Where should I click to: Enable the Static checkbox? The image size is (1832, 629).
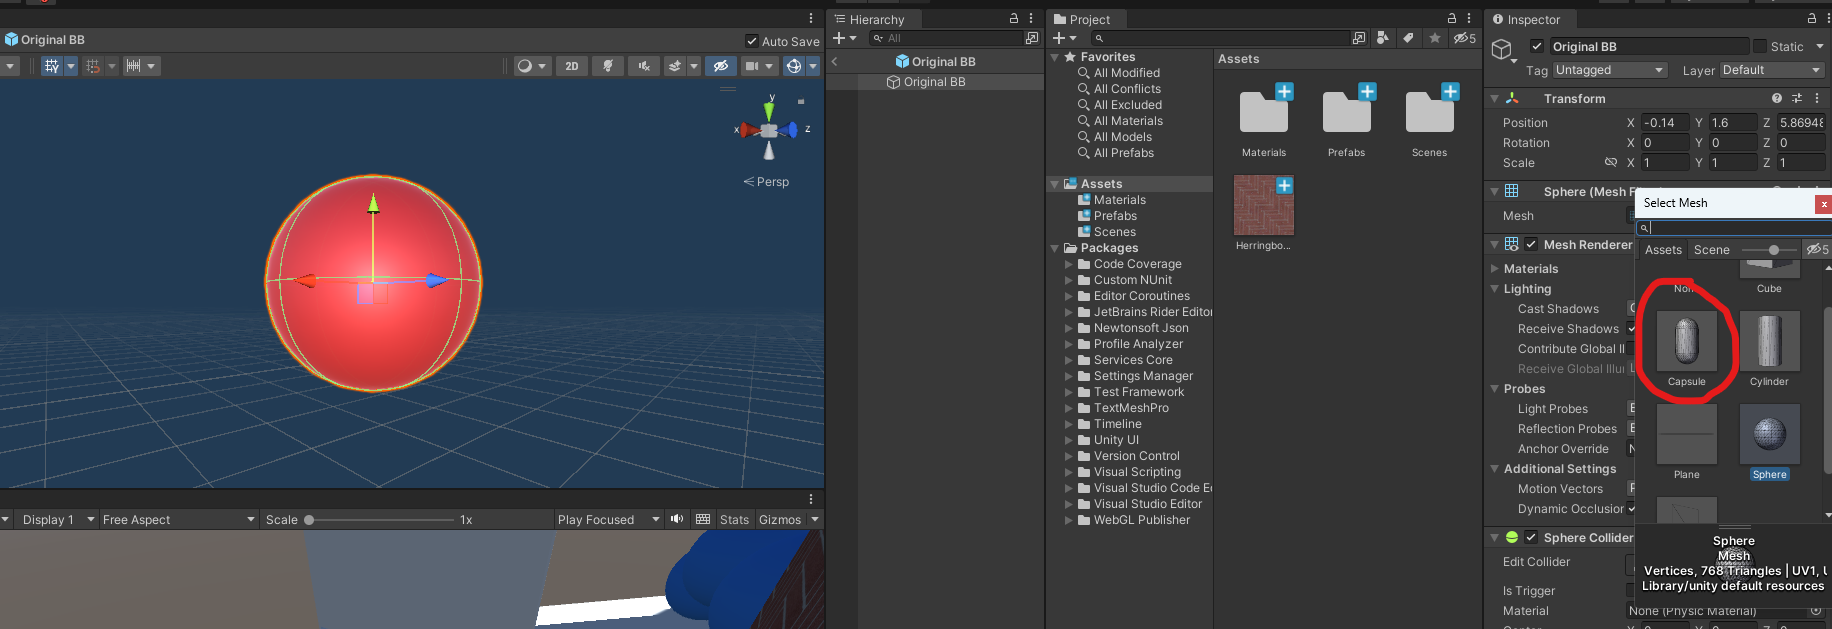tap(1760, 46)
